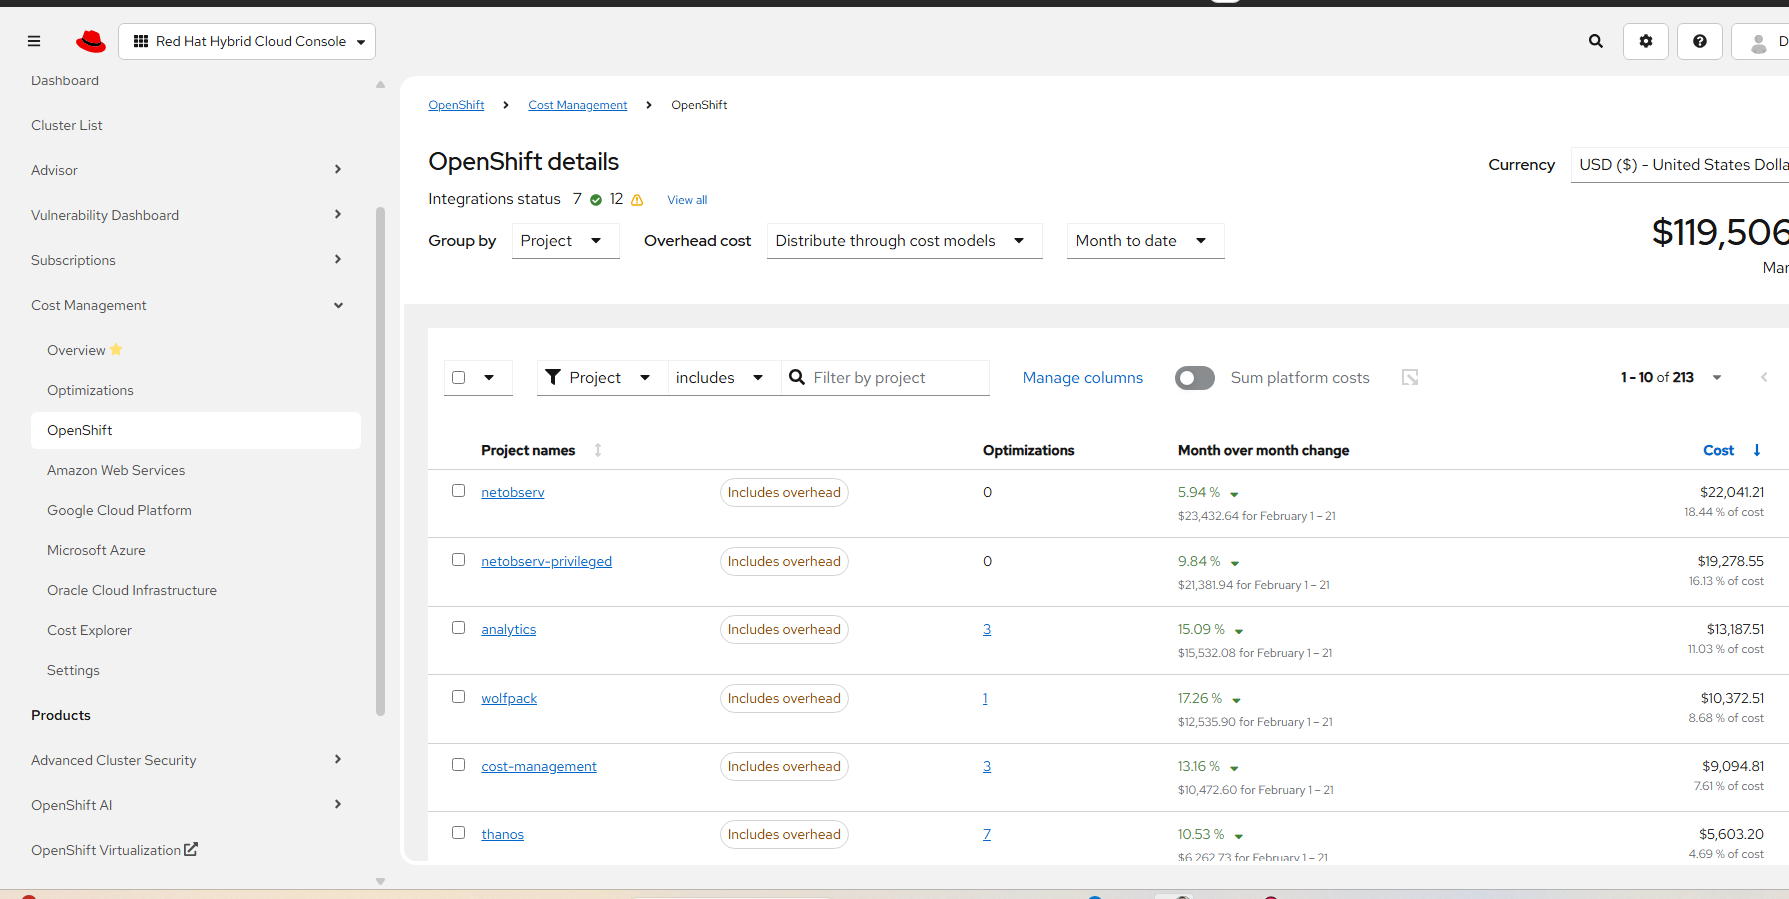Image resolution: width=1789 pixels, height=899 pixels.
Task: Open the Red Hat Hybrid Cloud Console dropdown
Action: point(247,41)
